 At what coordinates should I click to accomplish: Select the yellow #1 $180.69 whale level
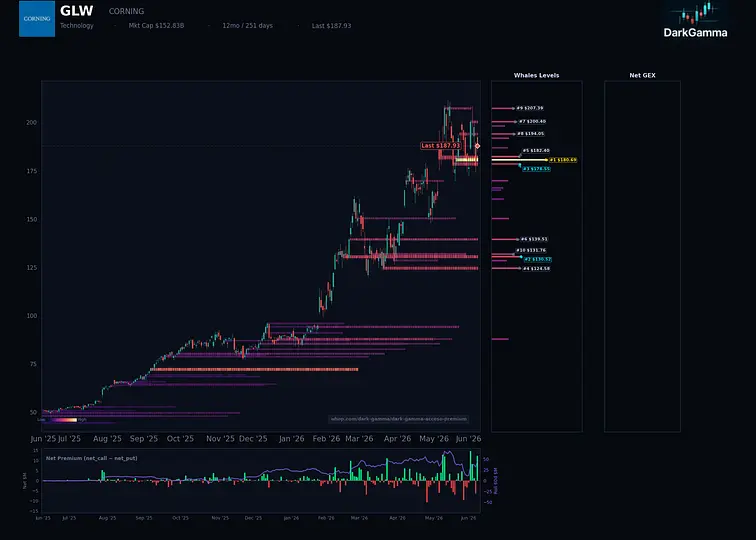pos(563,160)
